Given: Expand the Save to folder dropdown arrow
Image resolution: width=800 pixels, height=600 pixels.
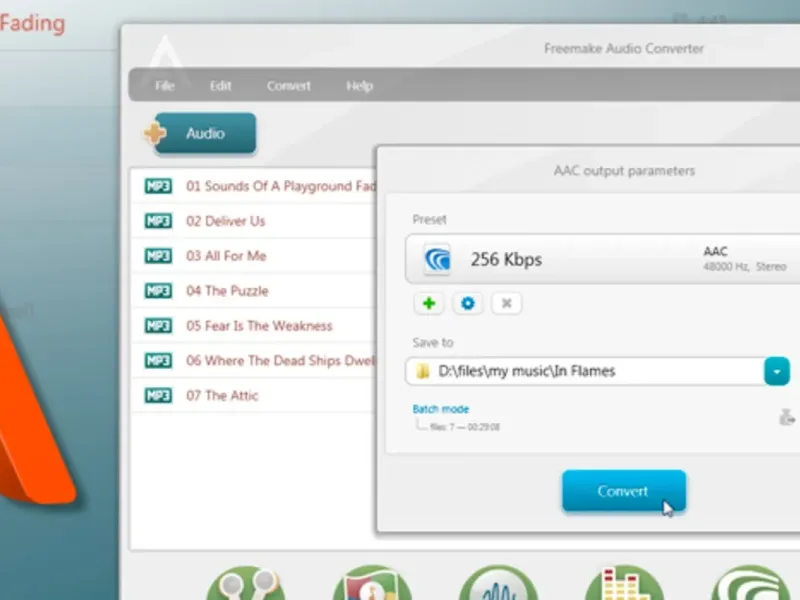Looking at the screenshot, I should (x=777, y=371).
